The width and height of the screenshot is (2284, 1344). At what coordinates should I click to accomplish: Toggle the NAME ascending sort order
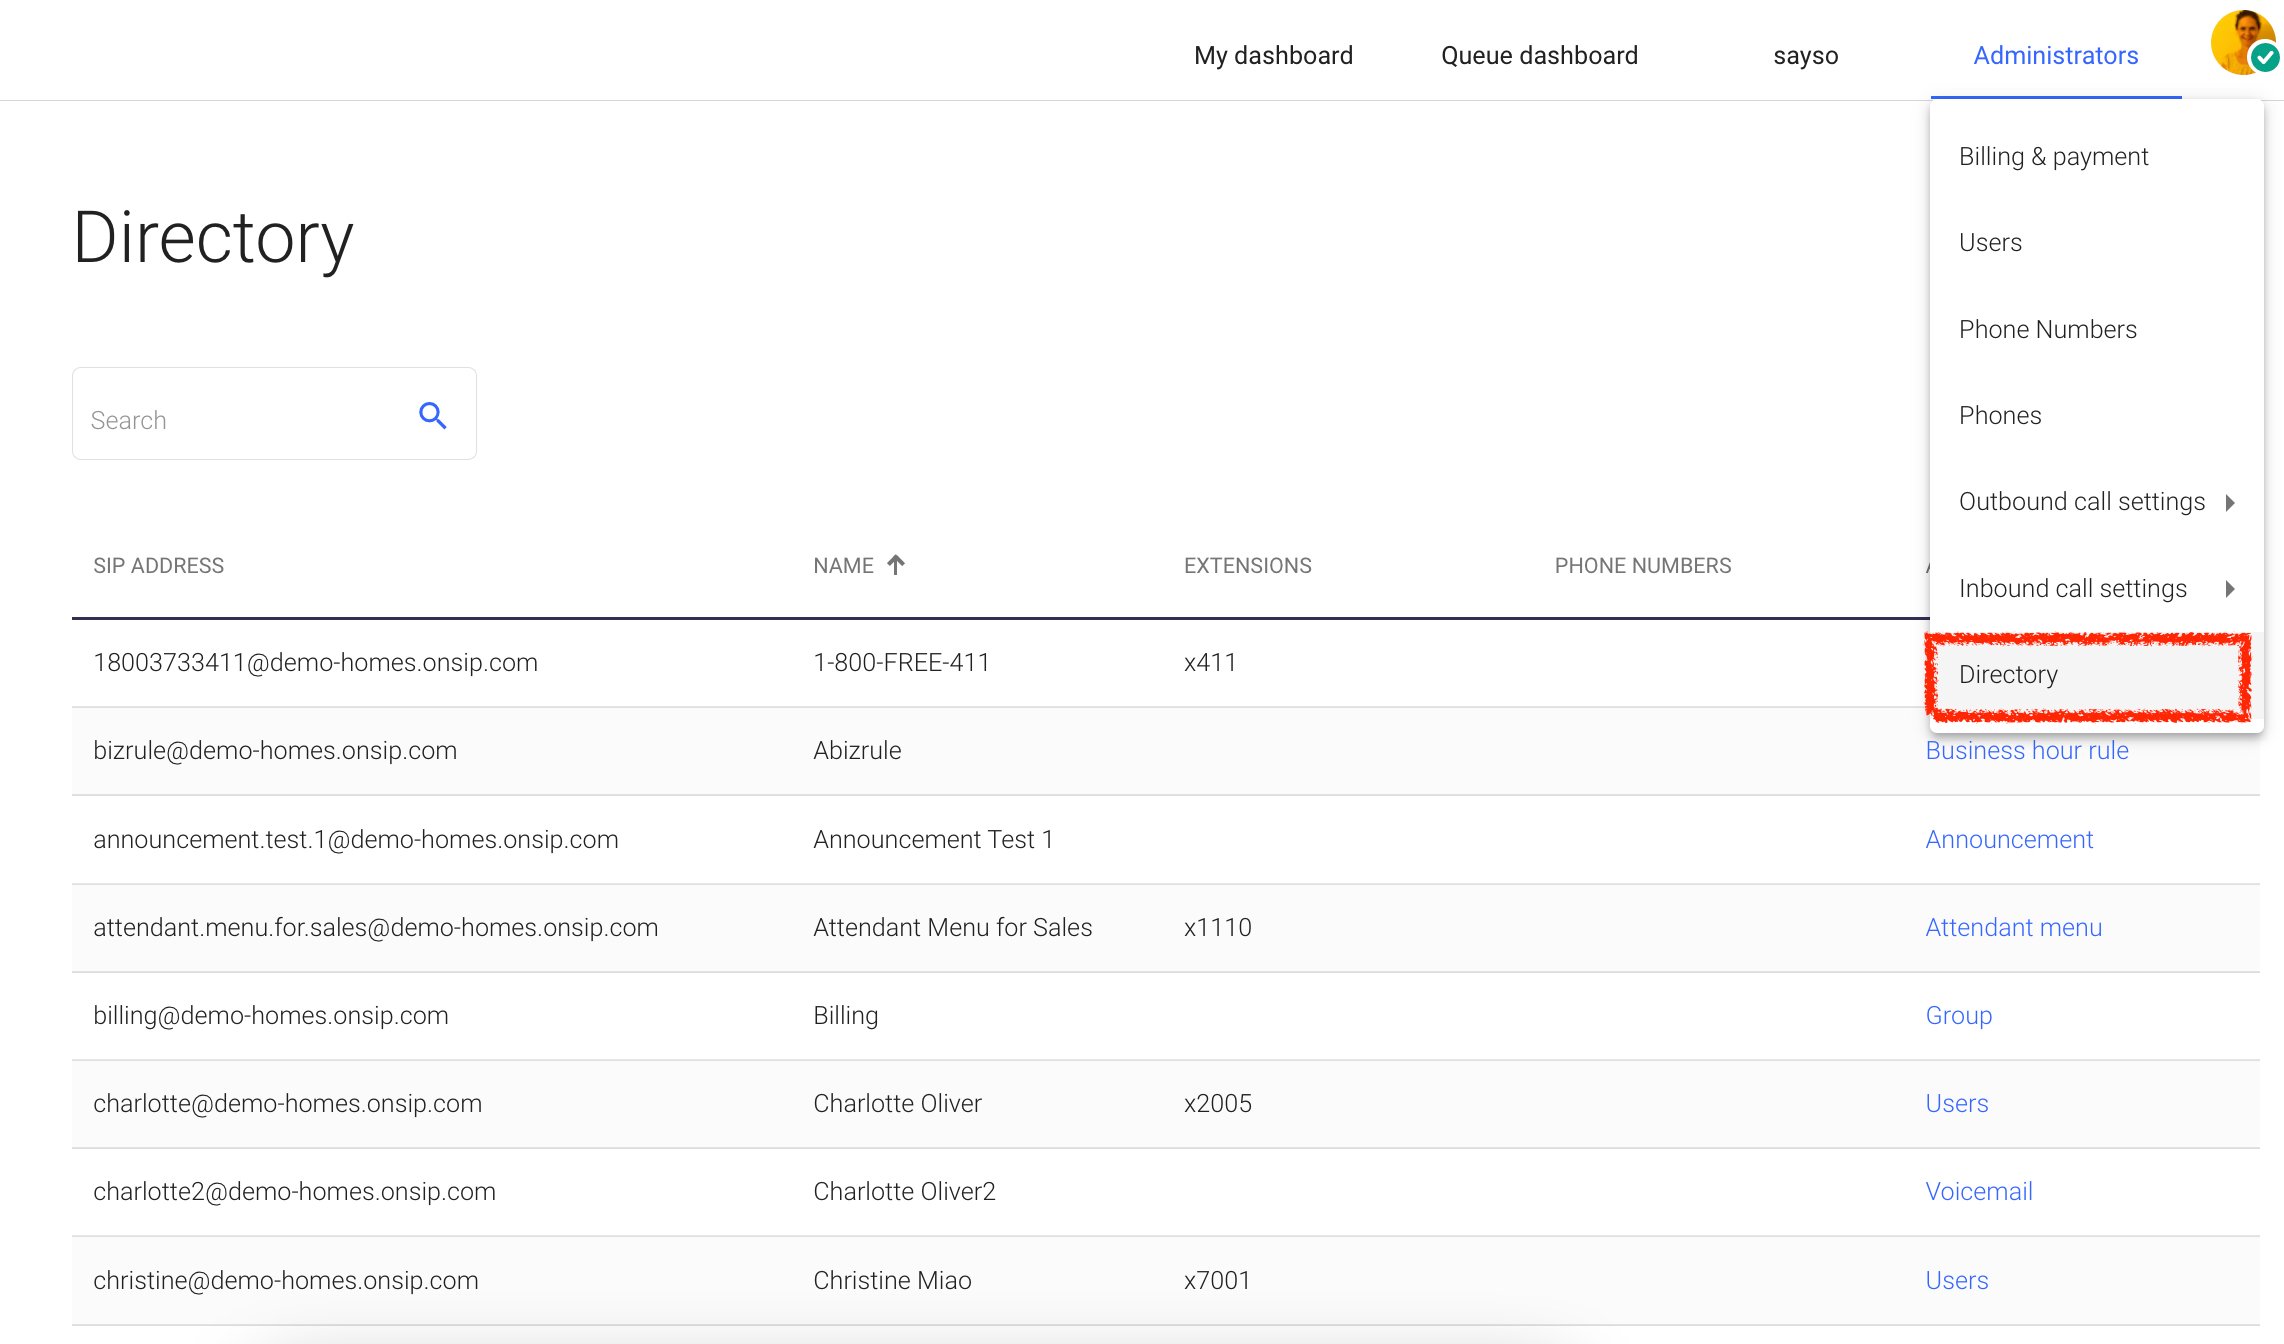pyautogui.click(x=859, y=565)
